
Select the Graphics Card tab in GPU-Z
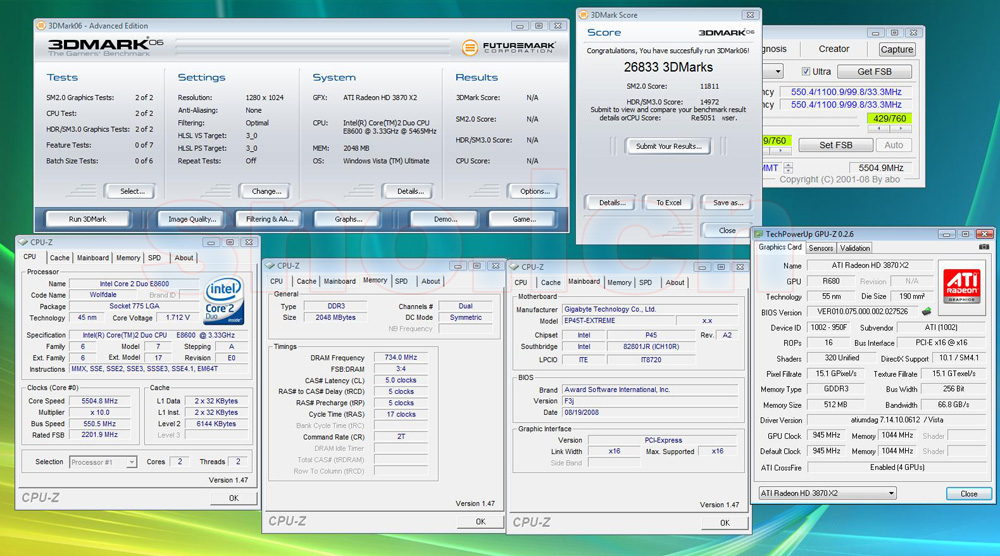coord(779,247)
